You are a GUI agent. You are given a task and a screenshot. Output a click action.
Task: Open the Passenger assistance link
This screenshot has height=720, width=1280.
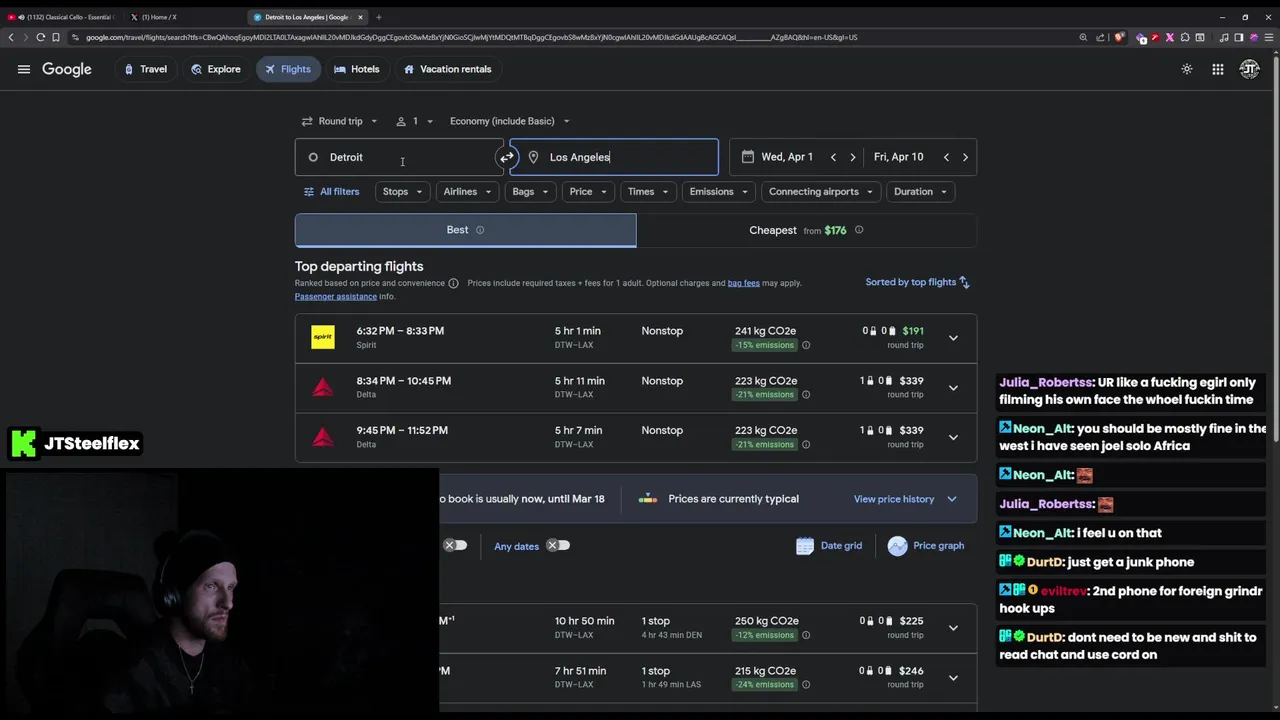(x=335, y=296)
